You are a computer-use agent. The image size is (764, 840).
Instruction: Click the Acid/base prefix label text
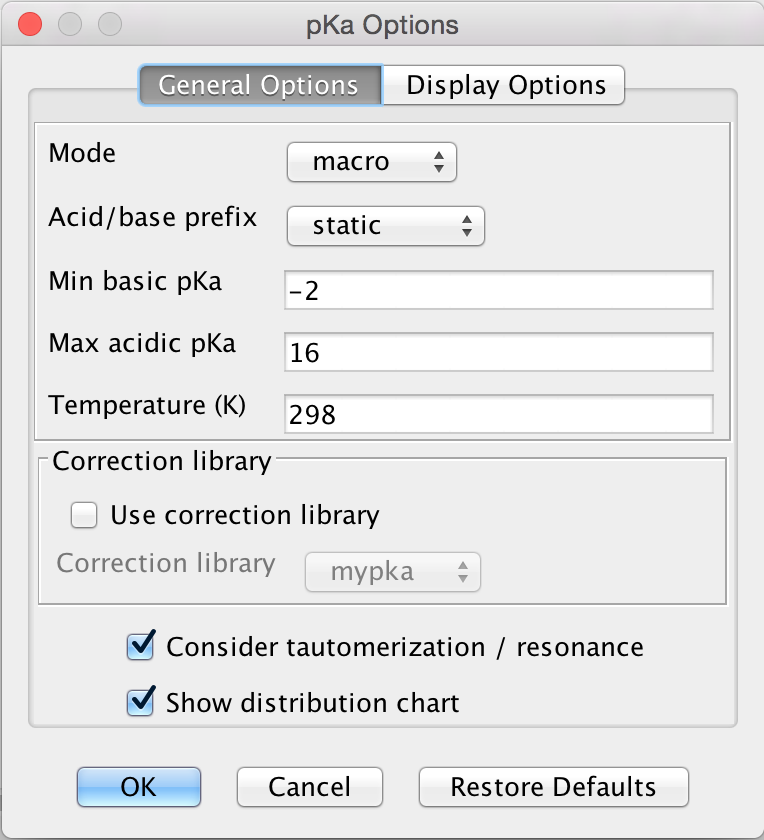click(153, 217)
